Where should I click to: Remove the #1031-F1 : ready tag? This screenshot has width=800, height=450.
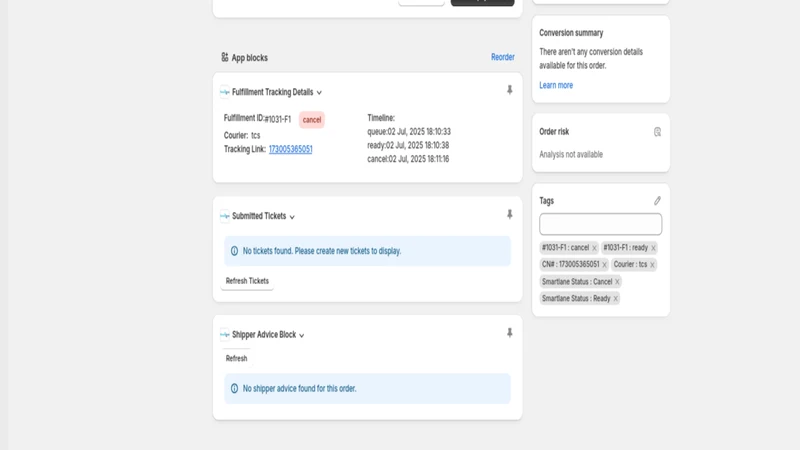[x=653, y=248]
